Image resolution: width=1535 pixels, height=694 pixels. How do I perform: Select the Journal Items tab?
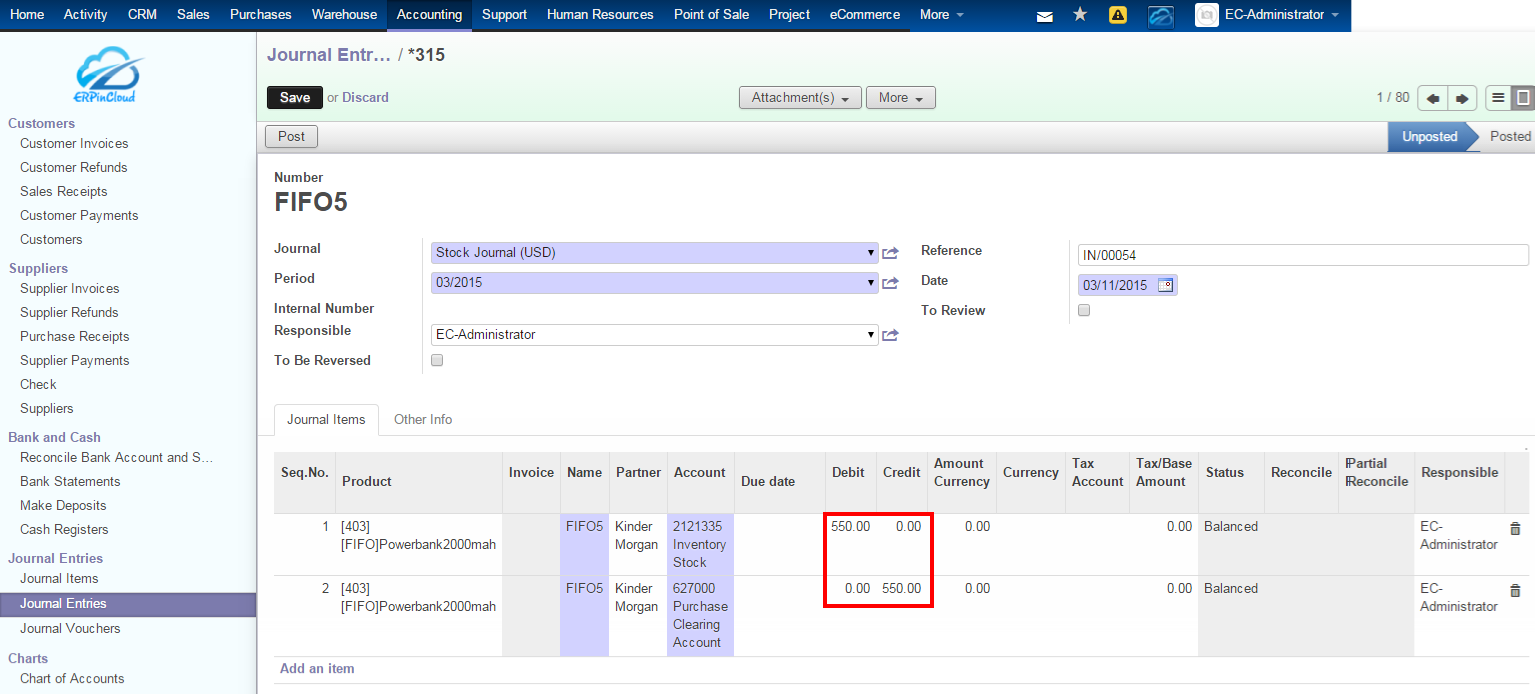326,420
